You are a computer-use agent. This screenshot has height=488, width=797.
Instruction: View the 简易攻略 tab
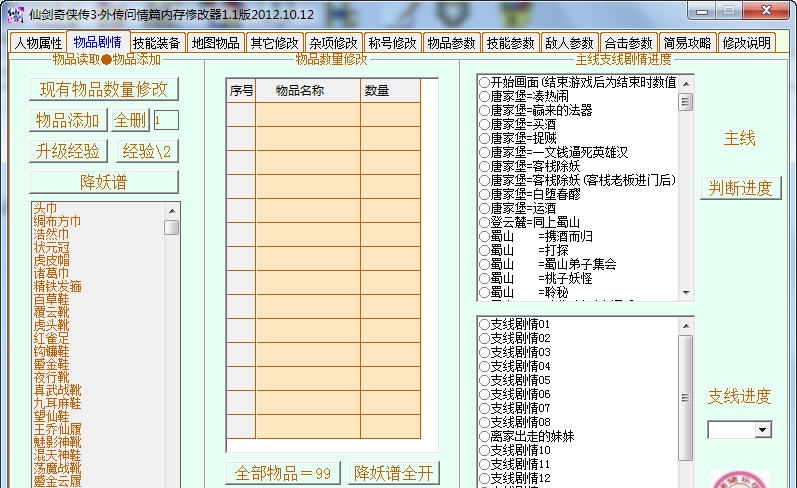[687, 43]
